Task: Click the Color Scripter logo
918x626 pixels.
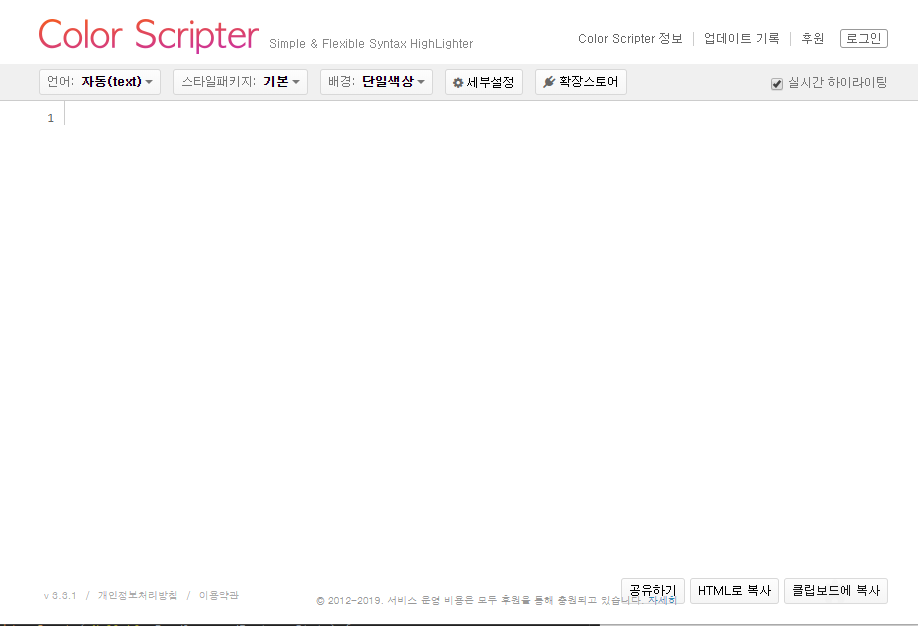Action: (148, 36)
